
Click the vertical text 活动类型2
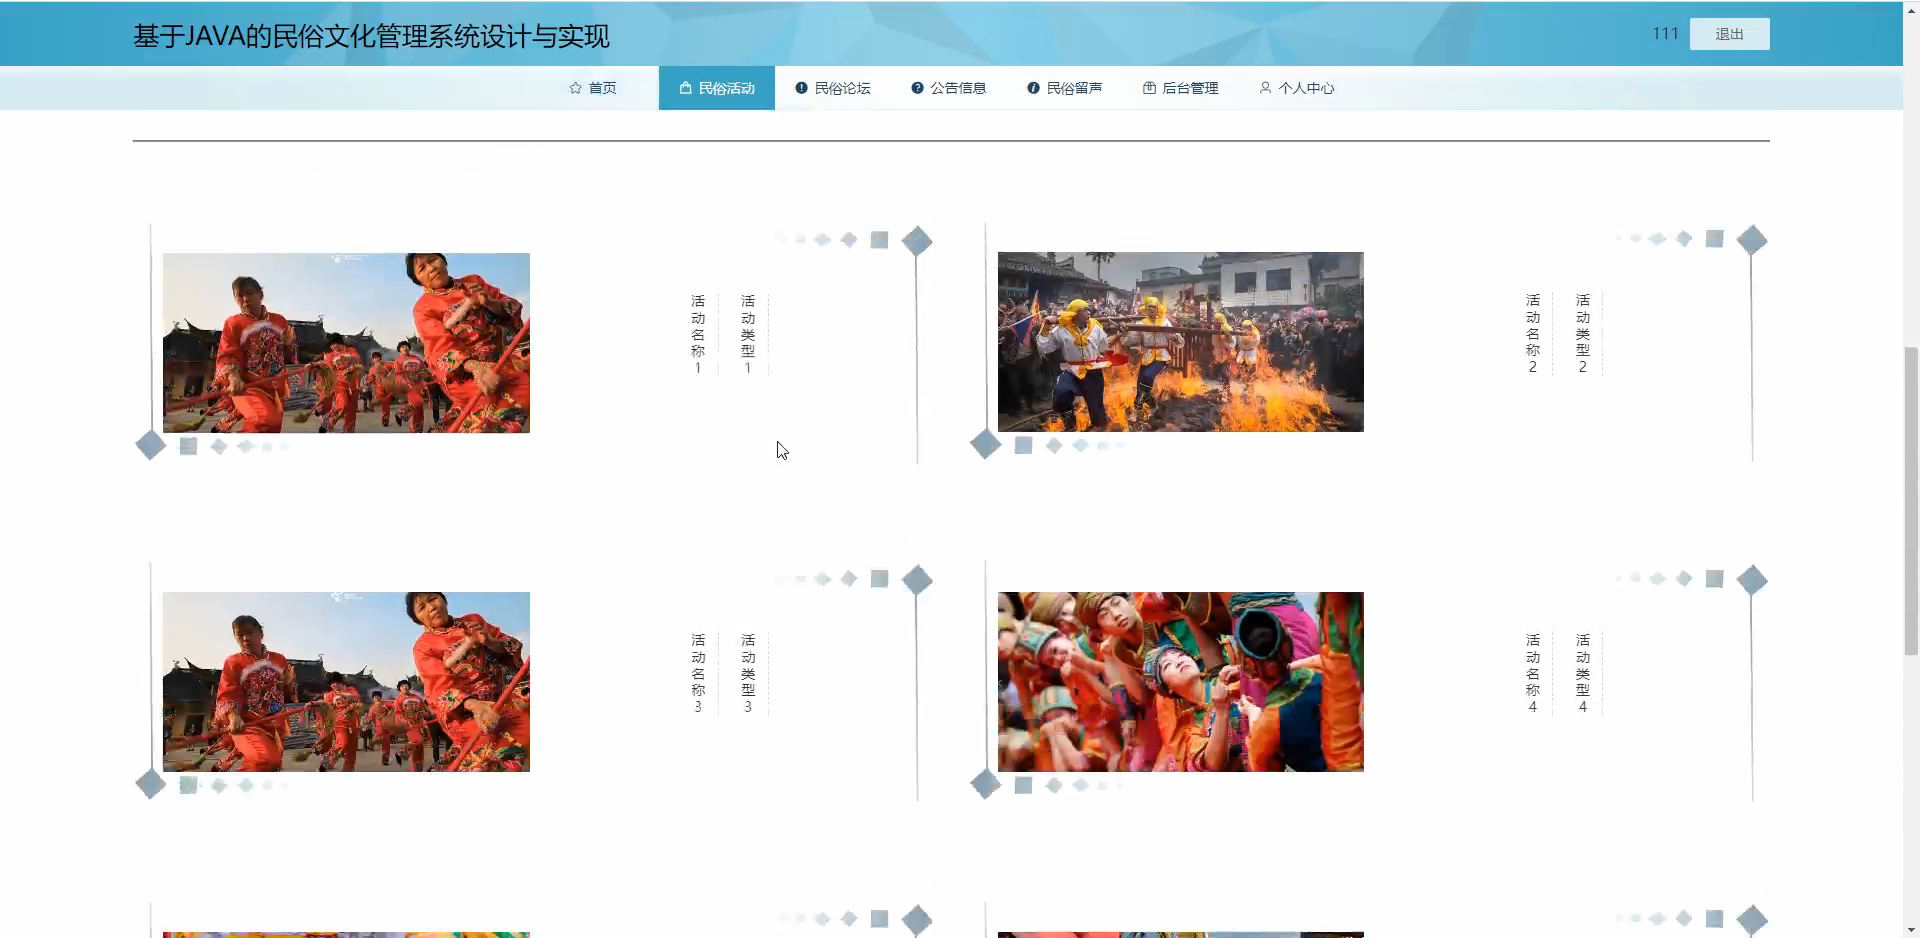coord(1583,334)
